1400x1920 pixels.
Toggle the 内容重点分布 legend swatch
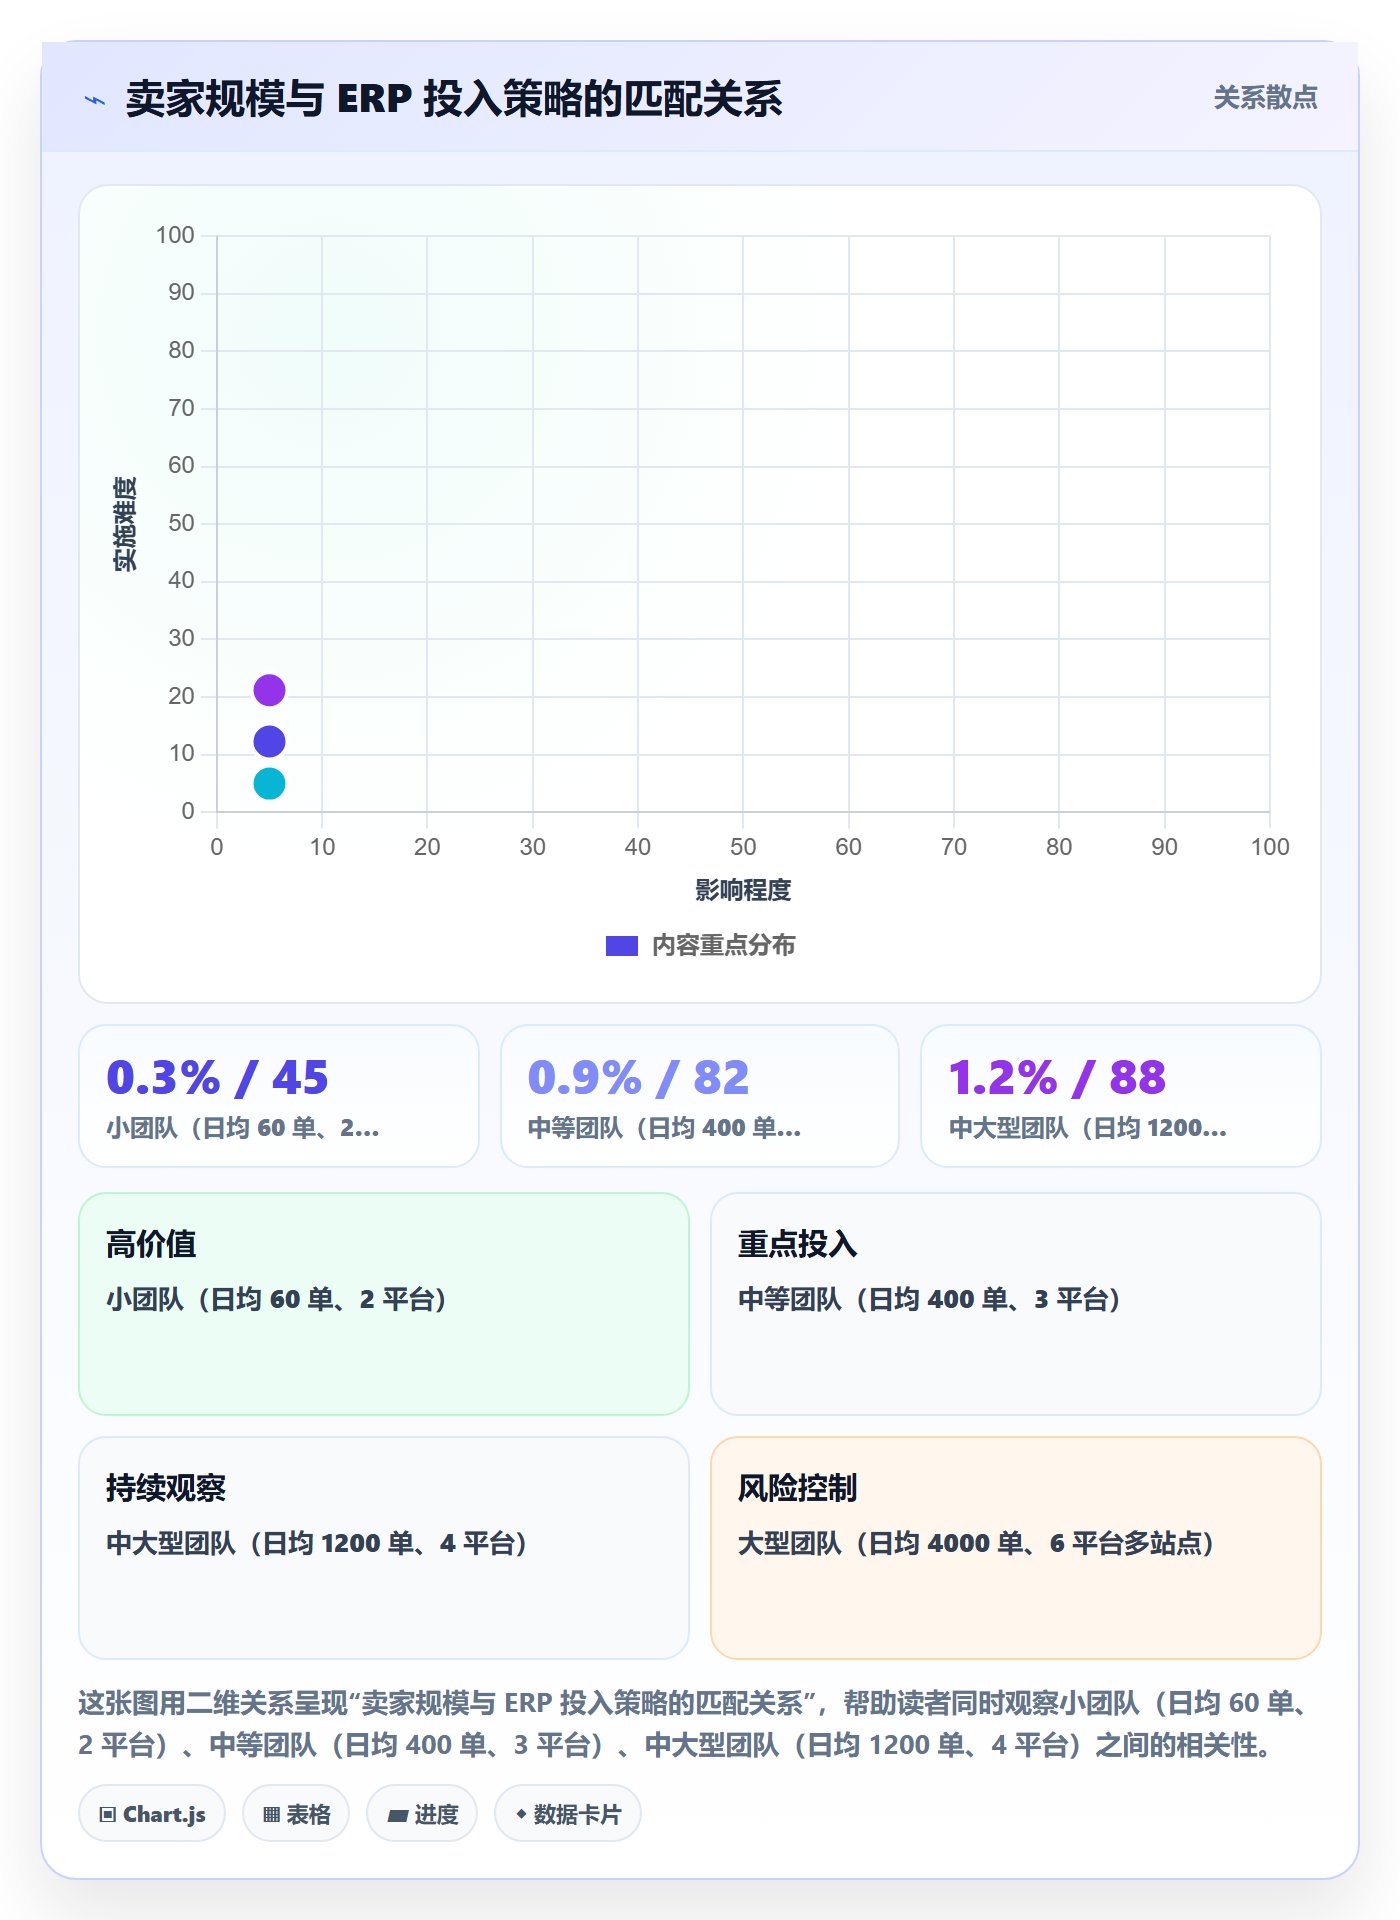pyautogui.click(x=621, y=946)
